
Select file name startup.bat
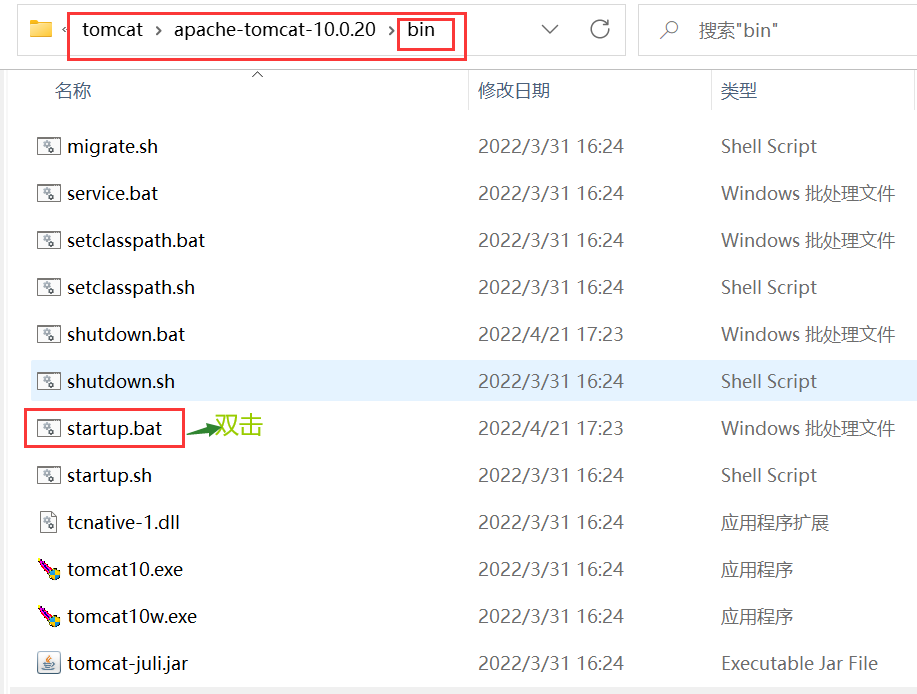pos(115,429)
